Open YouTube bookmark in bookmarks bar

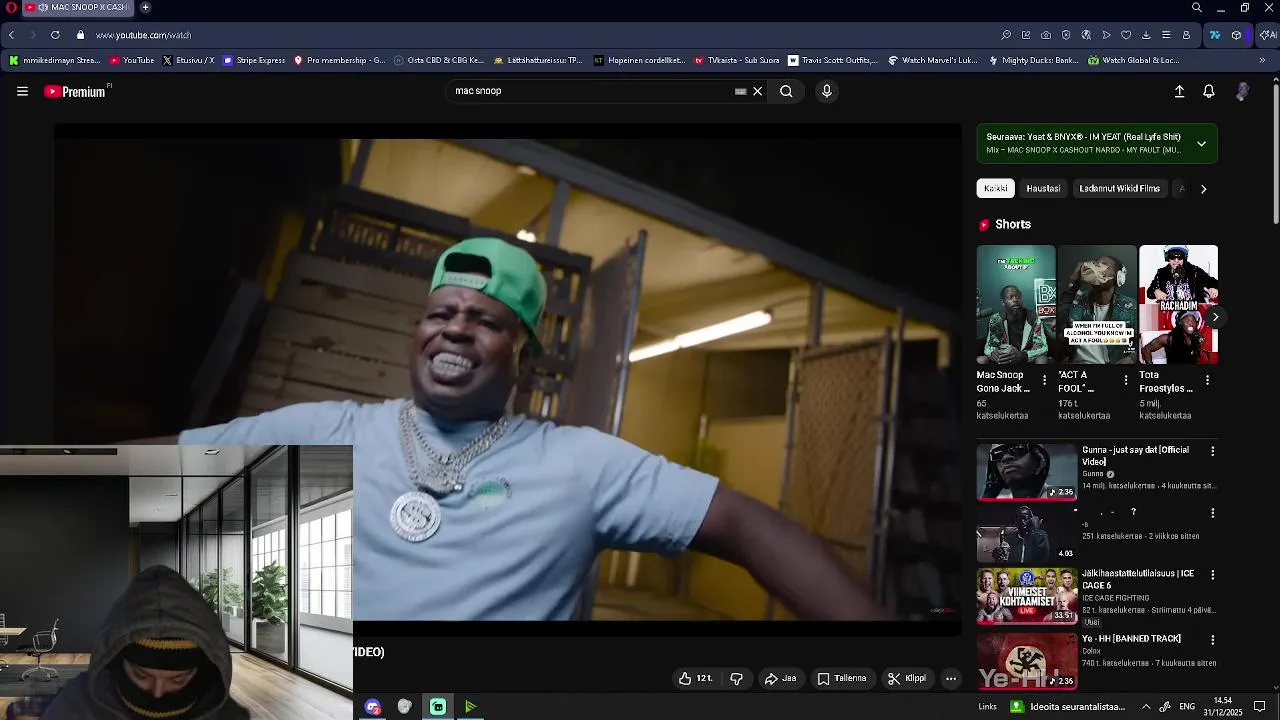pos(132,60)
